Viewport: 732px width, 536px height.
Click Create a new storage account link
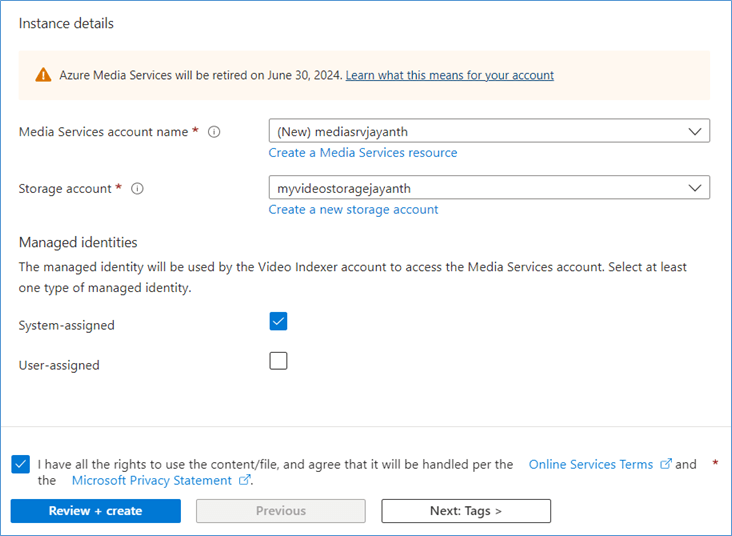pos(353,210)
